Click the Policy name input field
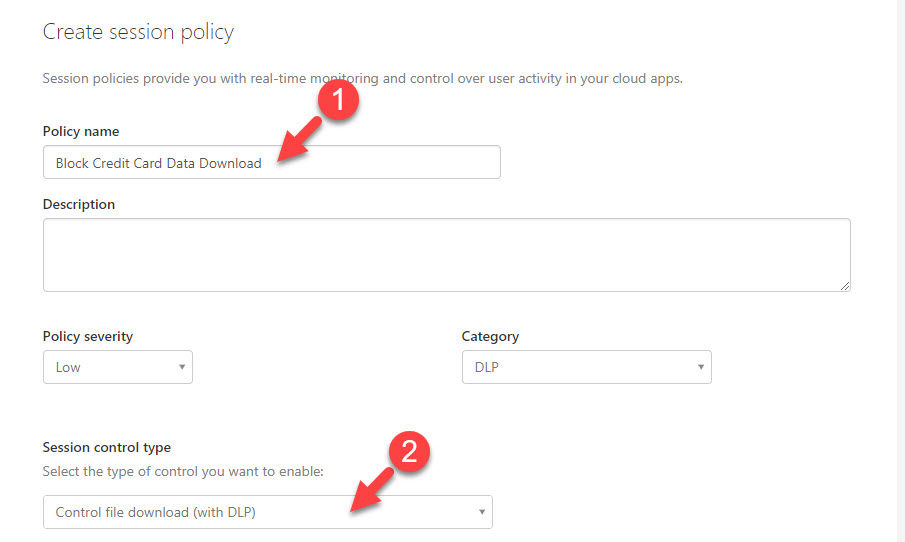This screenshot has width=905, height=542. pos(271,162)
